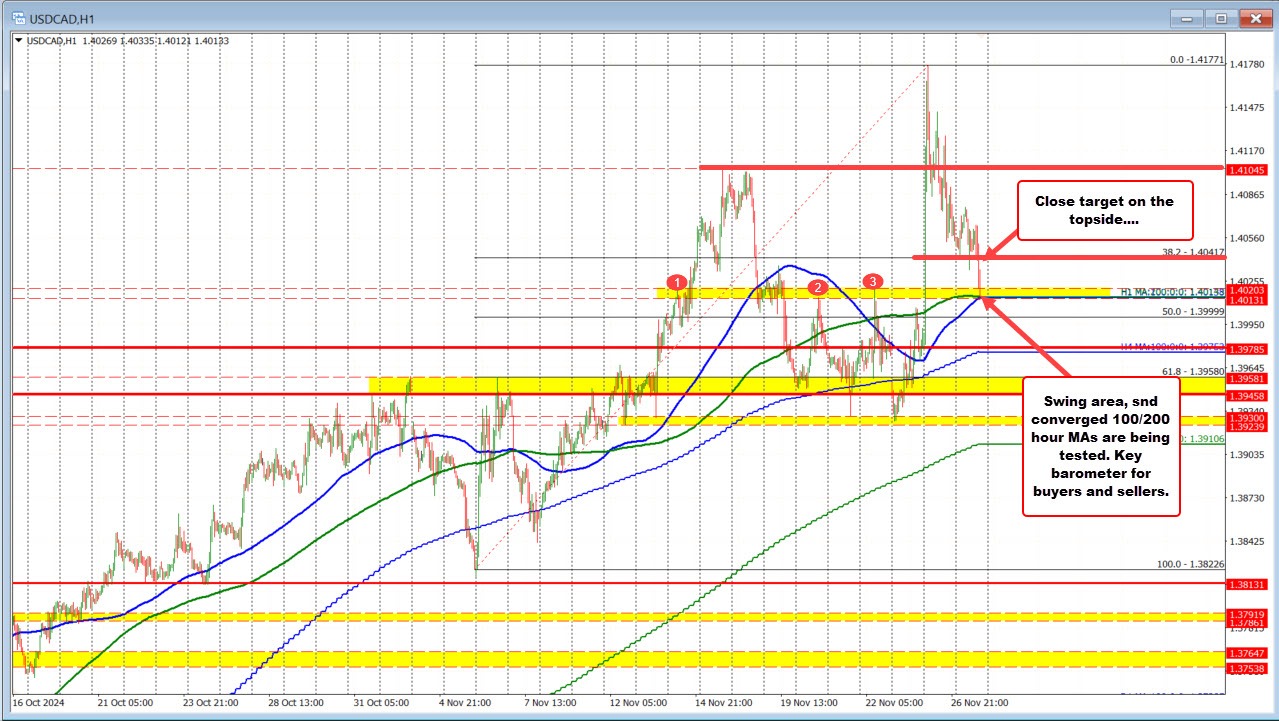Click the red arrow pointing at the converged MAs

(x=1003, y=322)
